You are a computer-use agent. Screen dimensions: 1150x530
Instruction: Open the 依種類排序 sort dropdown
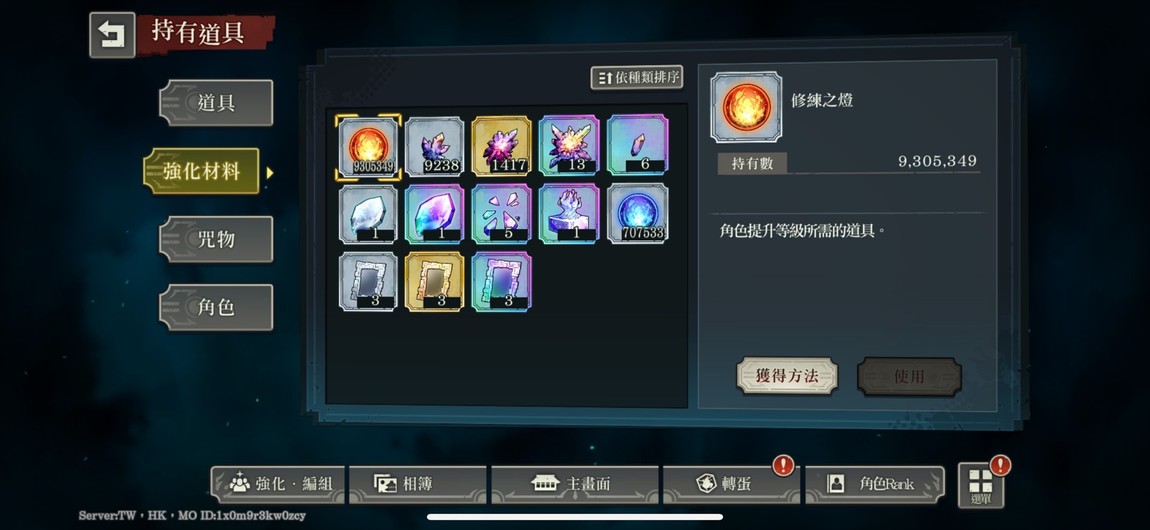click(x=637, y=77)
